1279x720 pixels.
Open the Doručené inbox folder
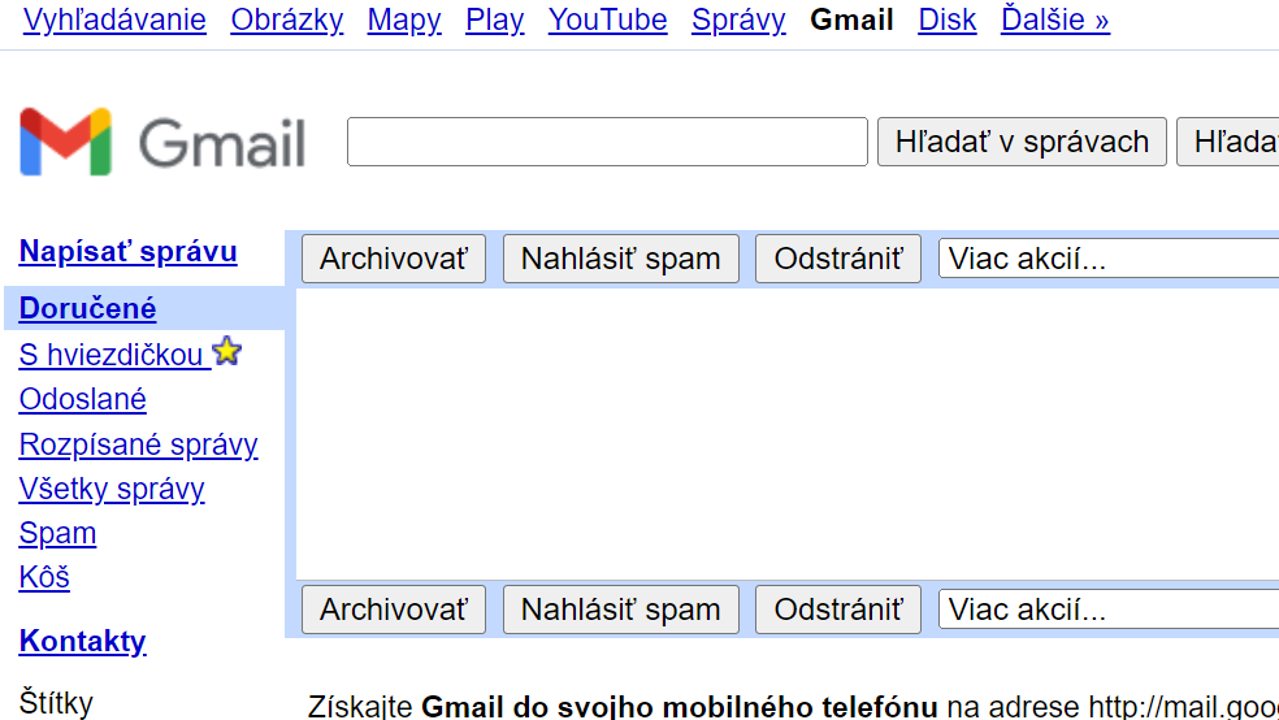88,309
